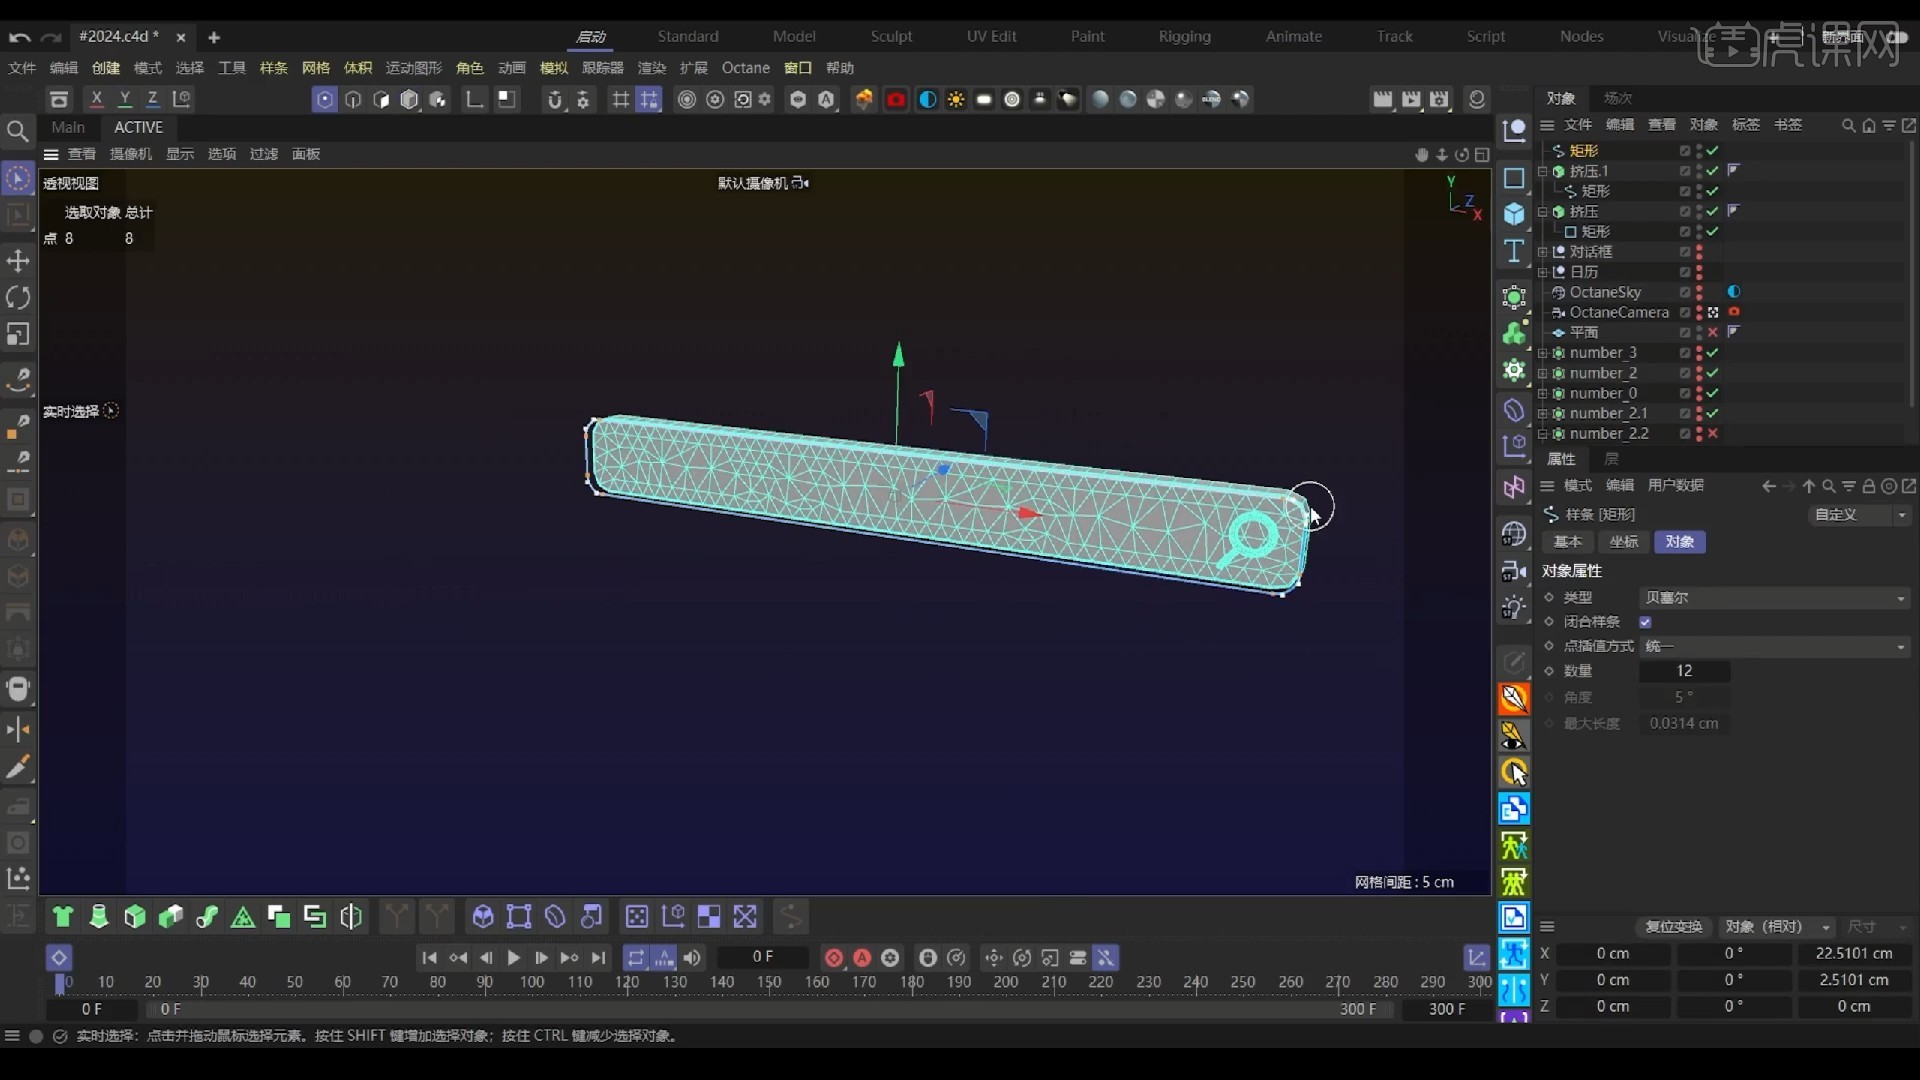1920x1080 pixels.
Task: Click the filter icon in object manager
Action: tap(1888, 125)
